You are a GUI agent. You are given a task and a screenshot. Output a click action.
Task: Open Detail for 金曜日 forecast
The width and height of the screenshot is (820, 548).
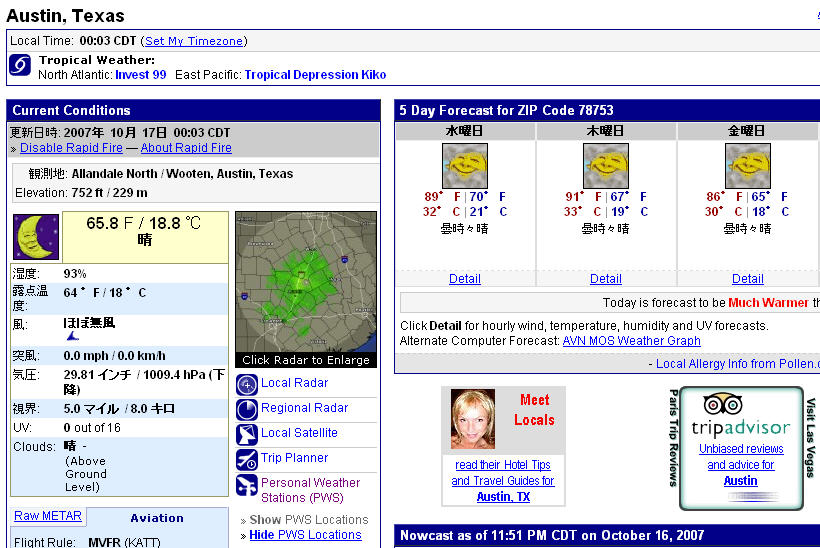coord(748,279)
